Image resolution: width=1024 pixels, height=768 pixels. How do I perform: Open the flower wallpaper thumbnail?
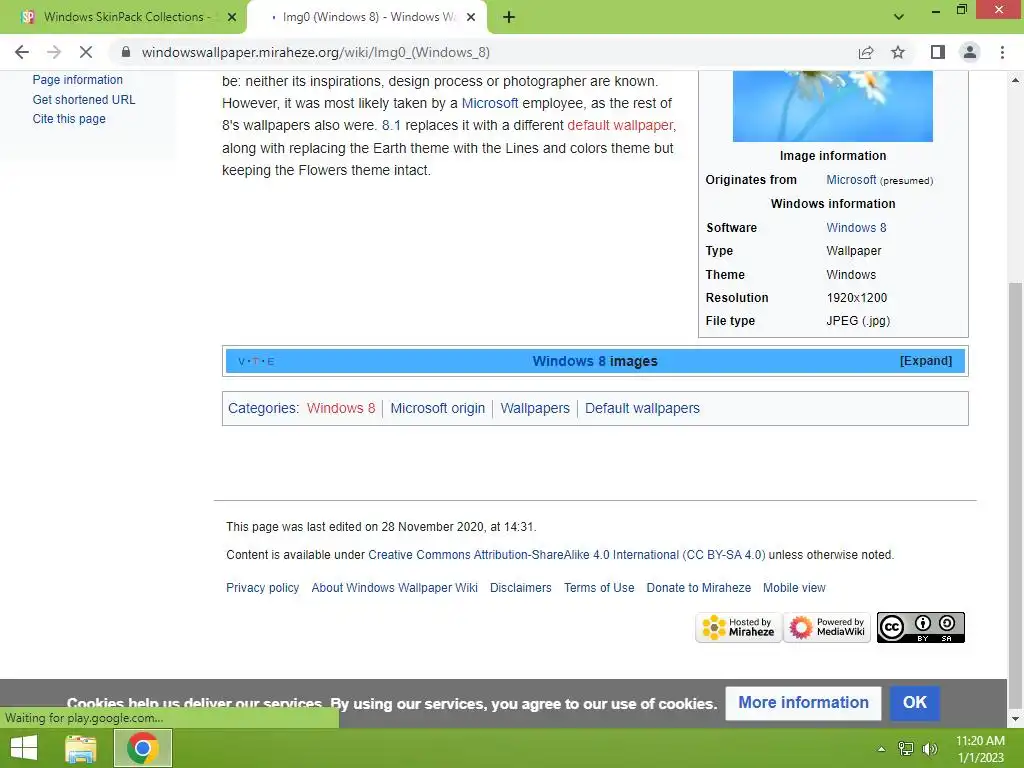click(833, 106)
